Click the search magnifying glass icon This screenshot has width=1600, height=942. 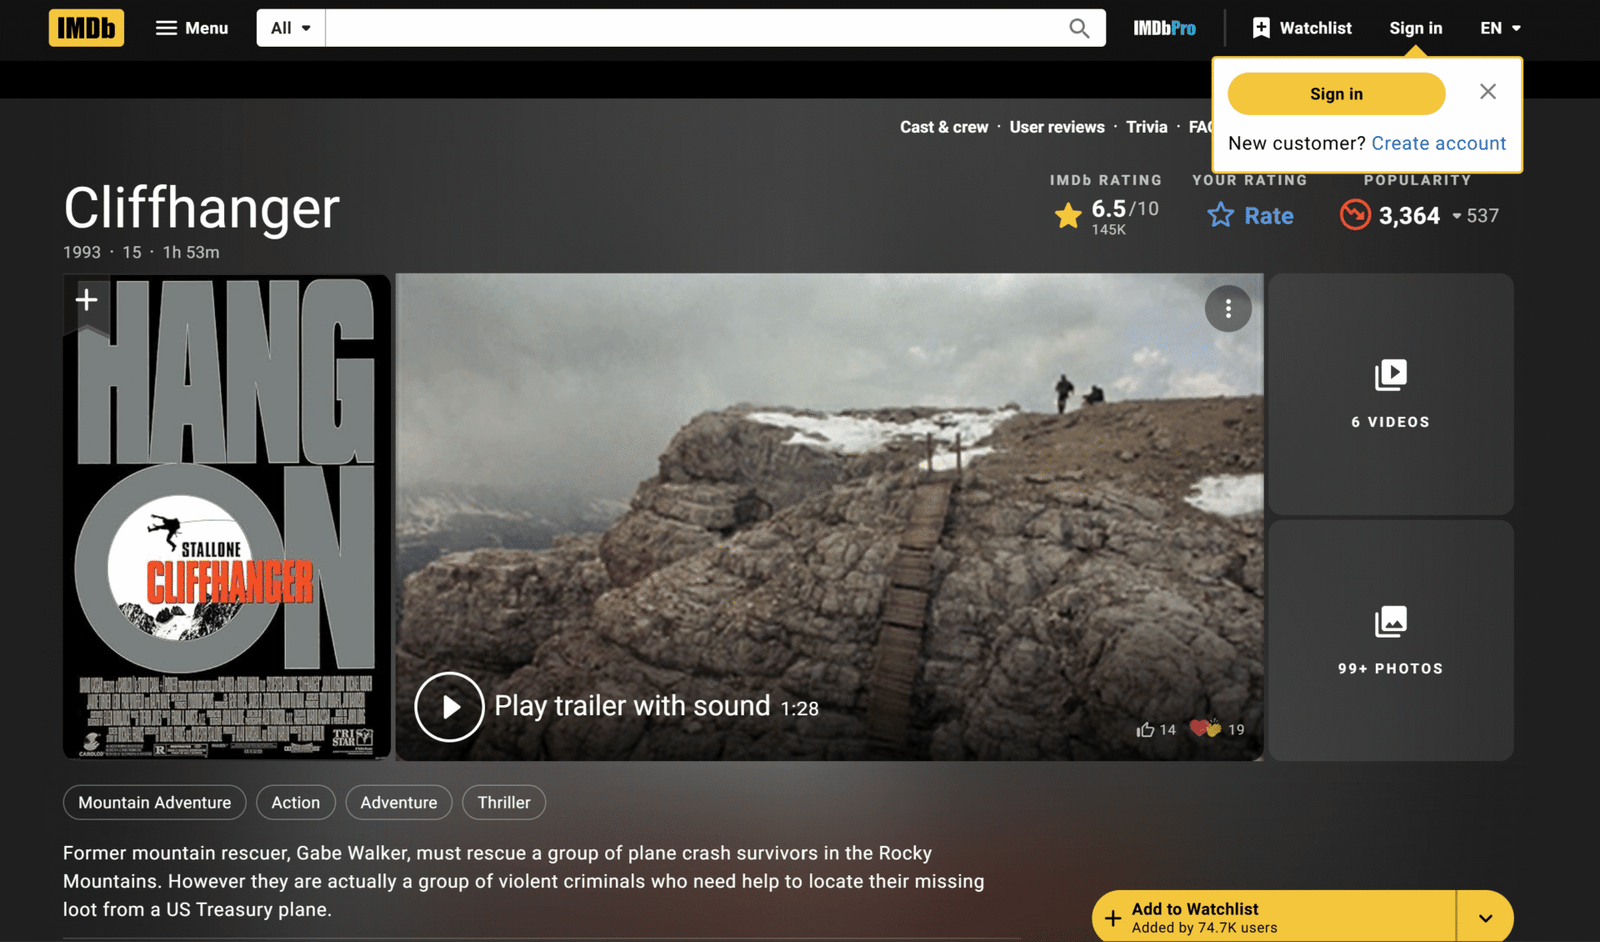[x=1079, y=28]
